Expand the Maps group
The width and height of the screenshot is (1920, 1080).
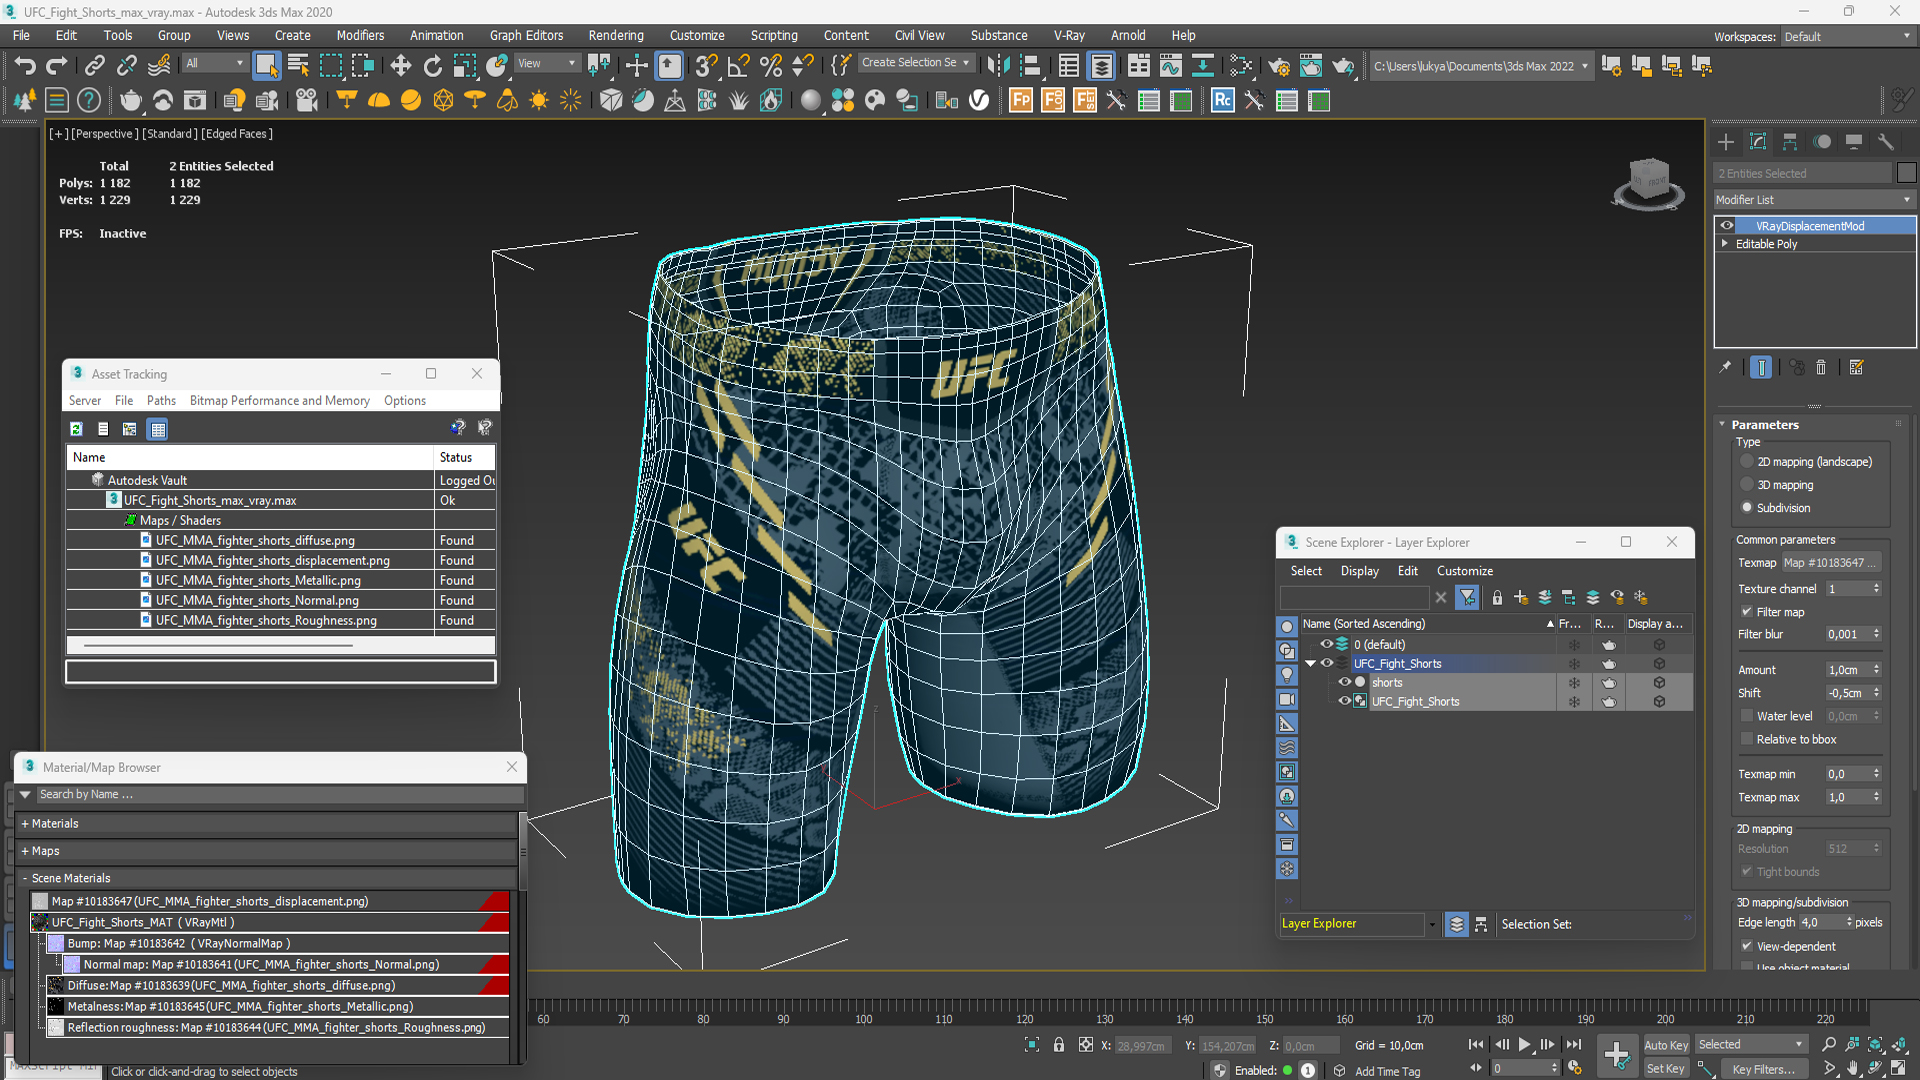point(25,851)
